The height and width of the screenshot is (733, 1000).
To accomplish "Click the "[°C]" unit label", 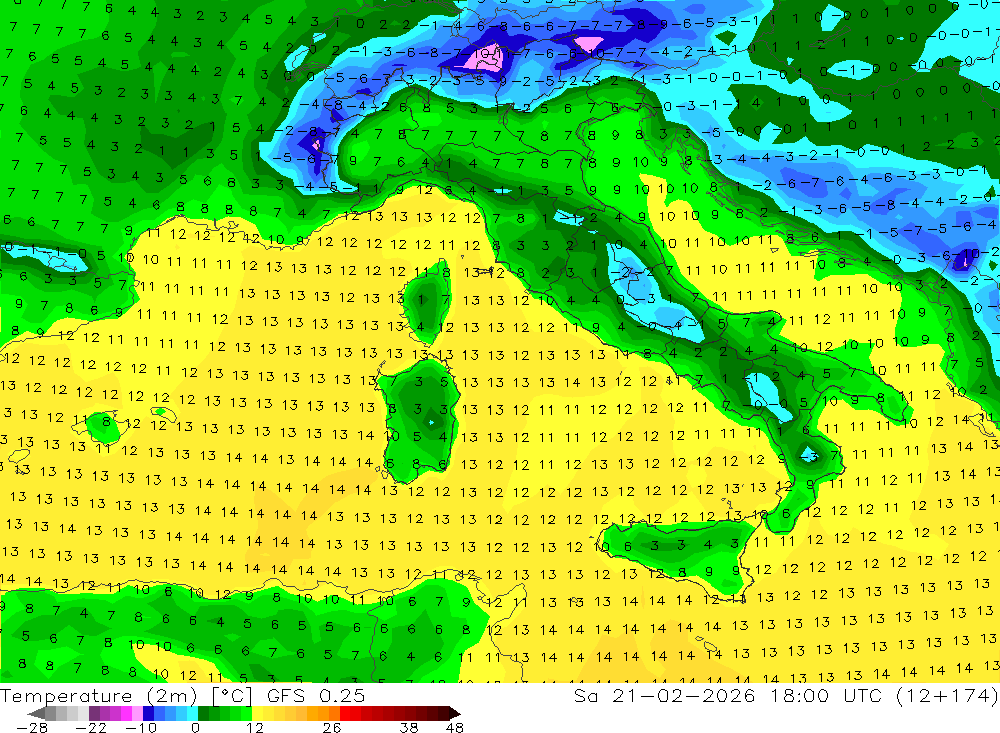I will click(232, 696).
